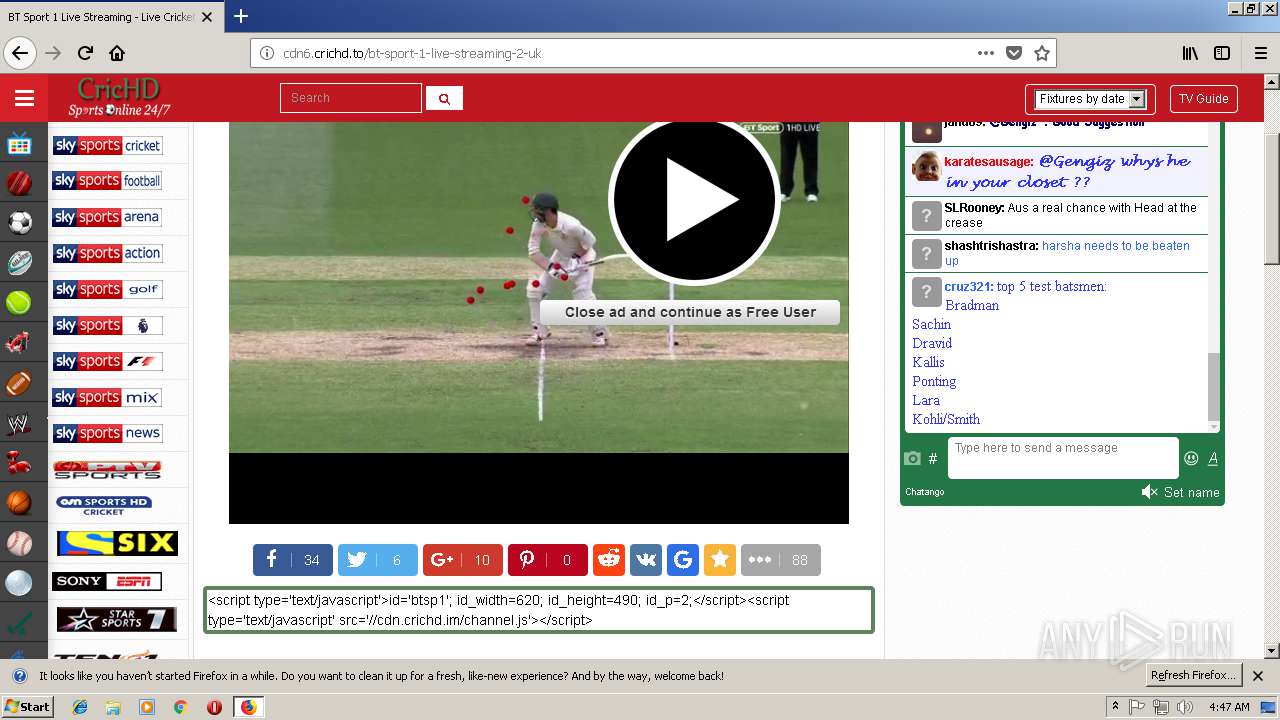Open the Windows Start menu
The height and width of the screenshot is (720, 1280).
pyautogui.click(x=27, y=707)
